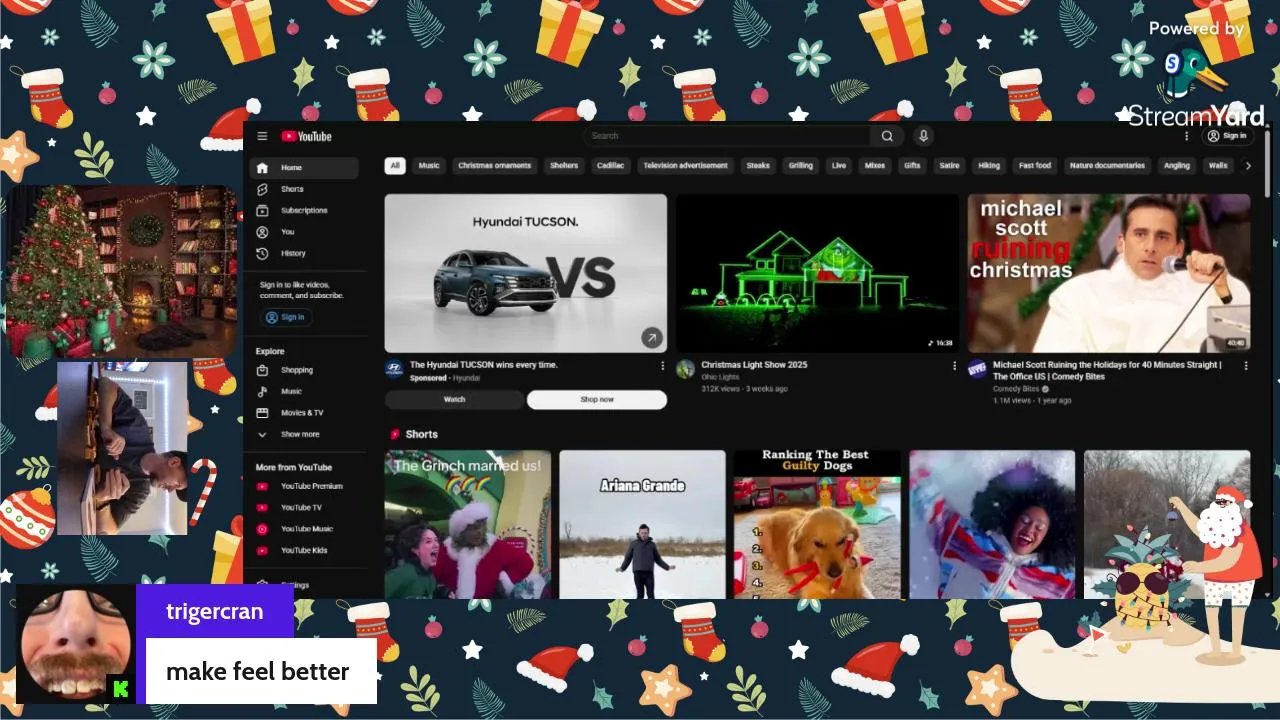Click the search magnifier button
1280x720 pixels.
[x=887, y=136]
